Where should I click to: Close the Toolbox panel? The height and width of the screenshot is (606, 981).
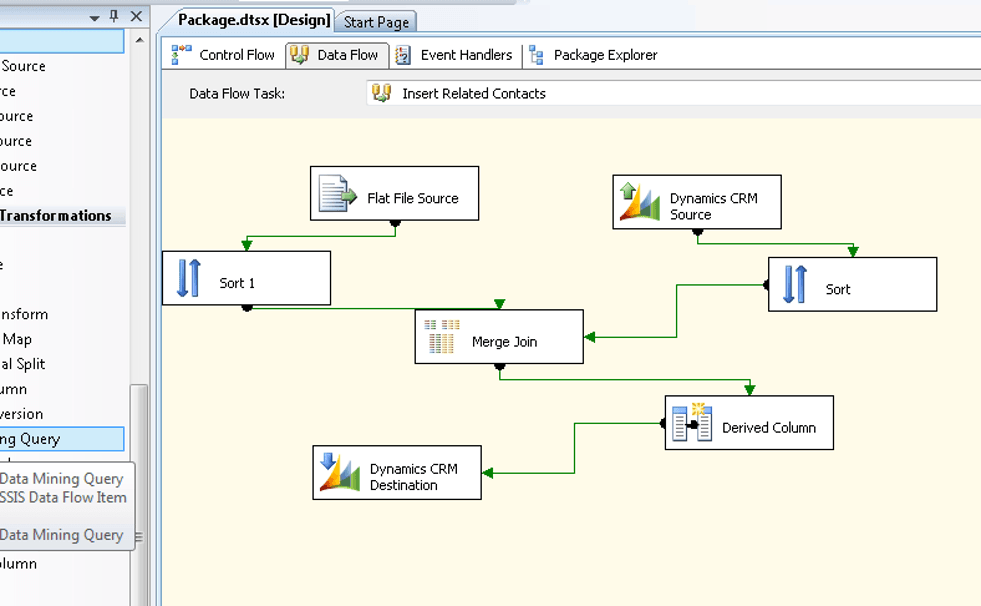136,16
